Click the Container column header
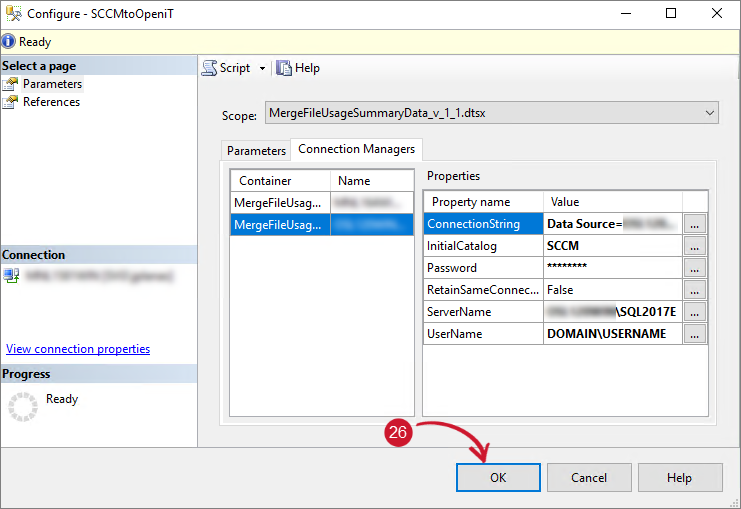 coord(280,181)
